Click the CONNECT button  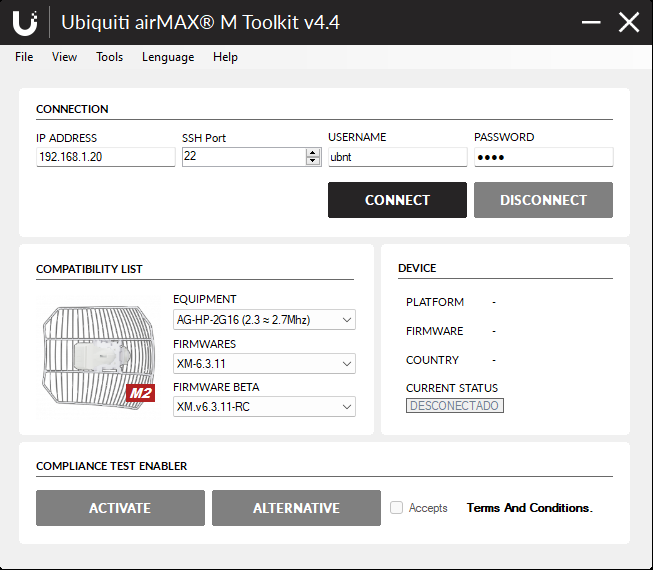coord(397,200)
